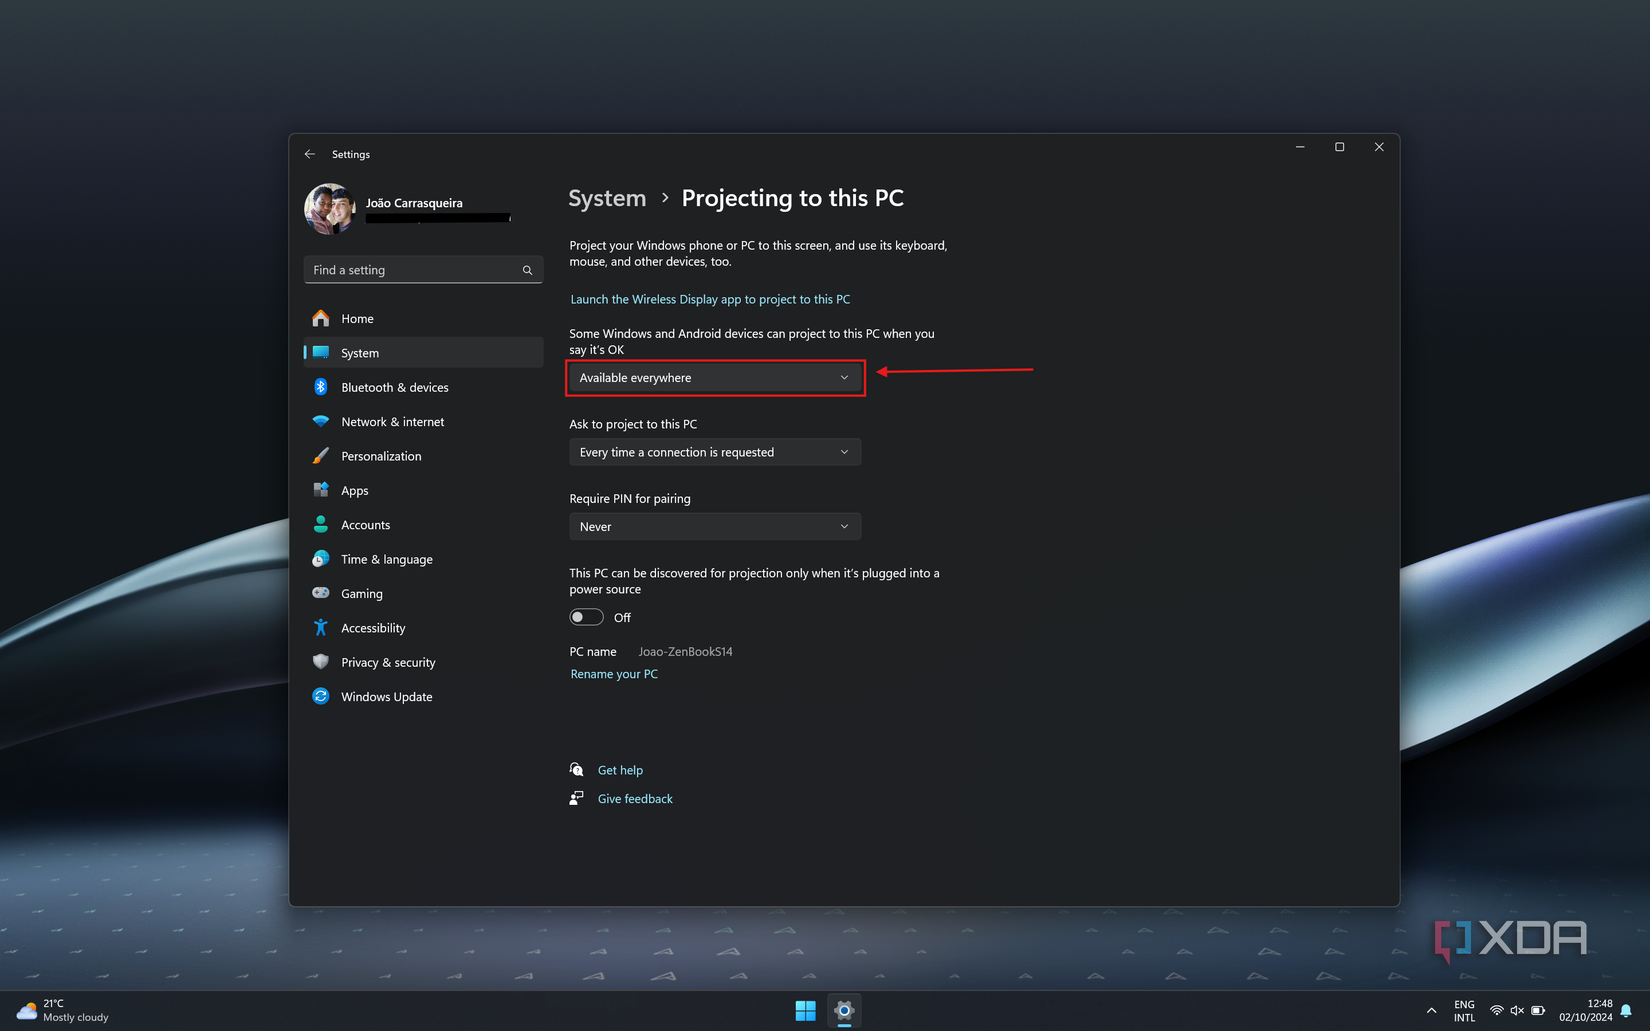Click the search magnifier icon in Find a setting
Viewport: 1650px width, 1031px height.
click(527, 270)
